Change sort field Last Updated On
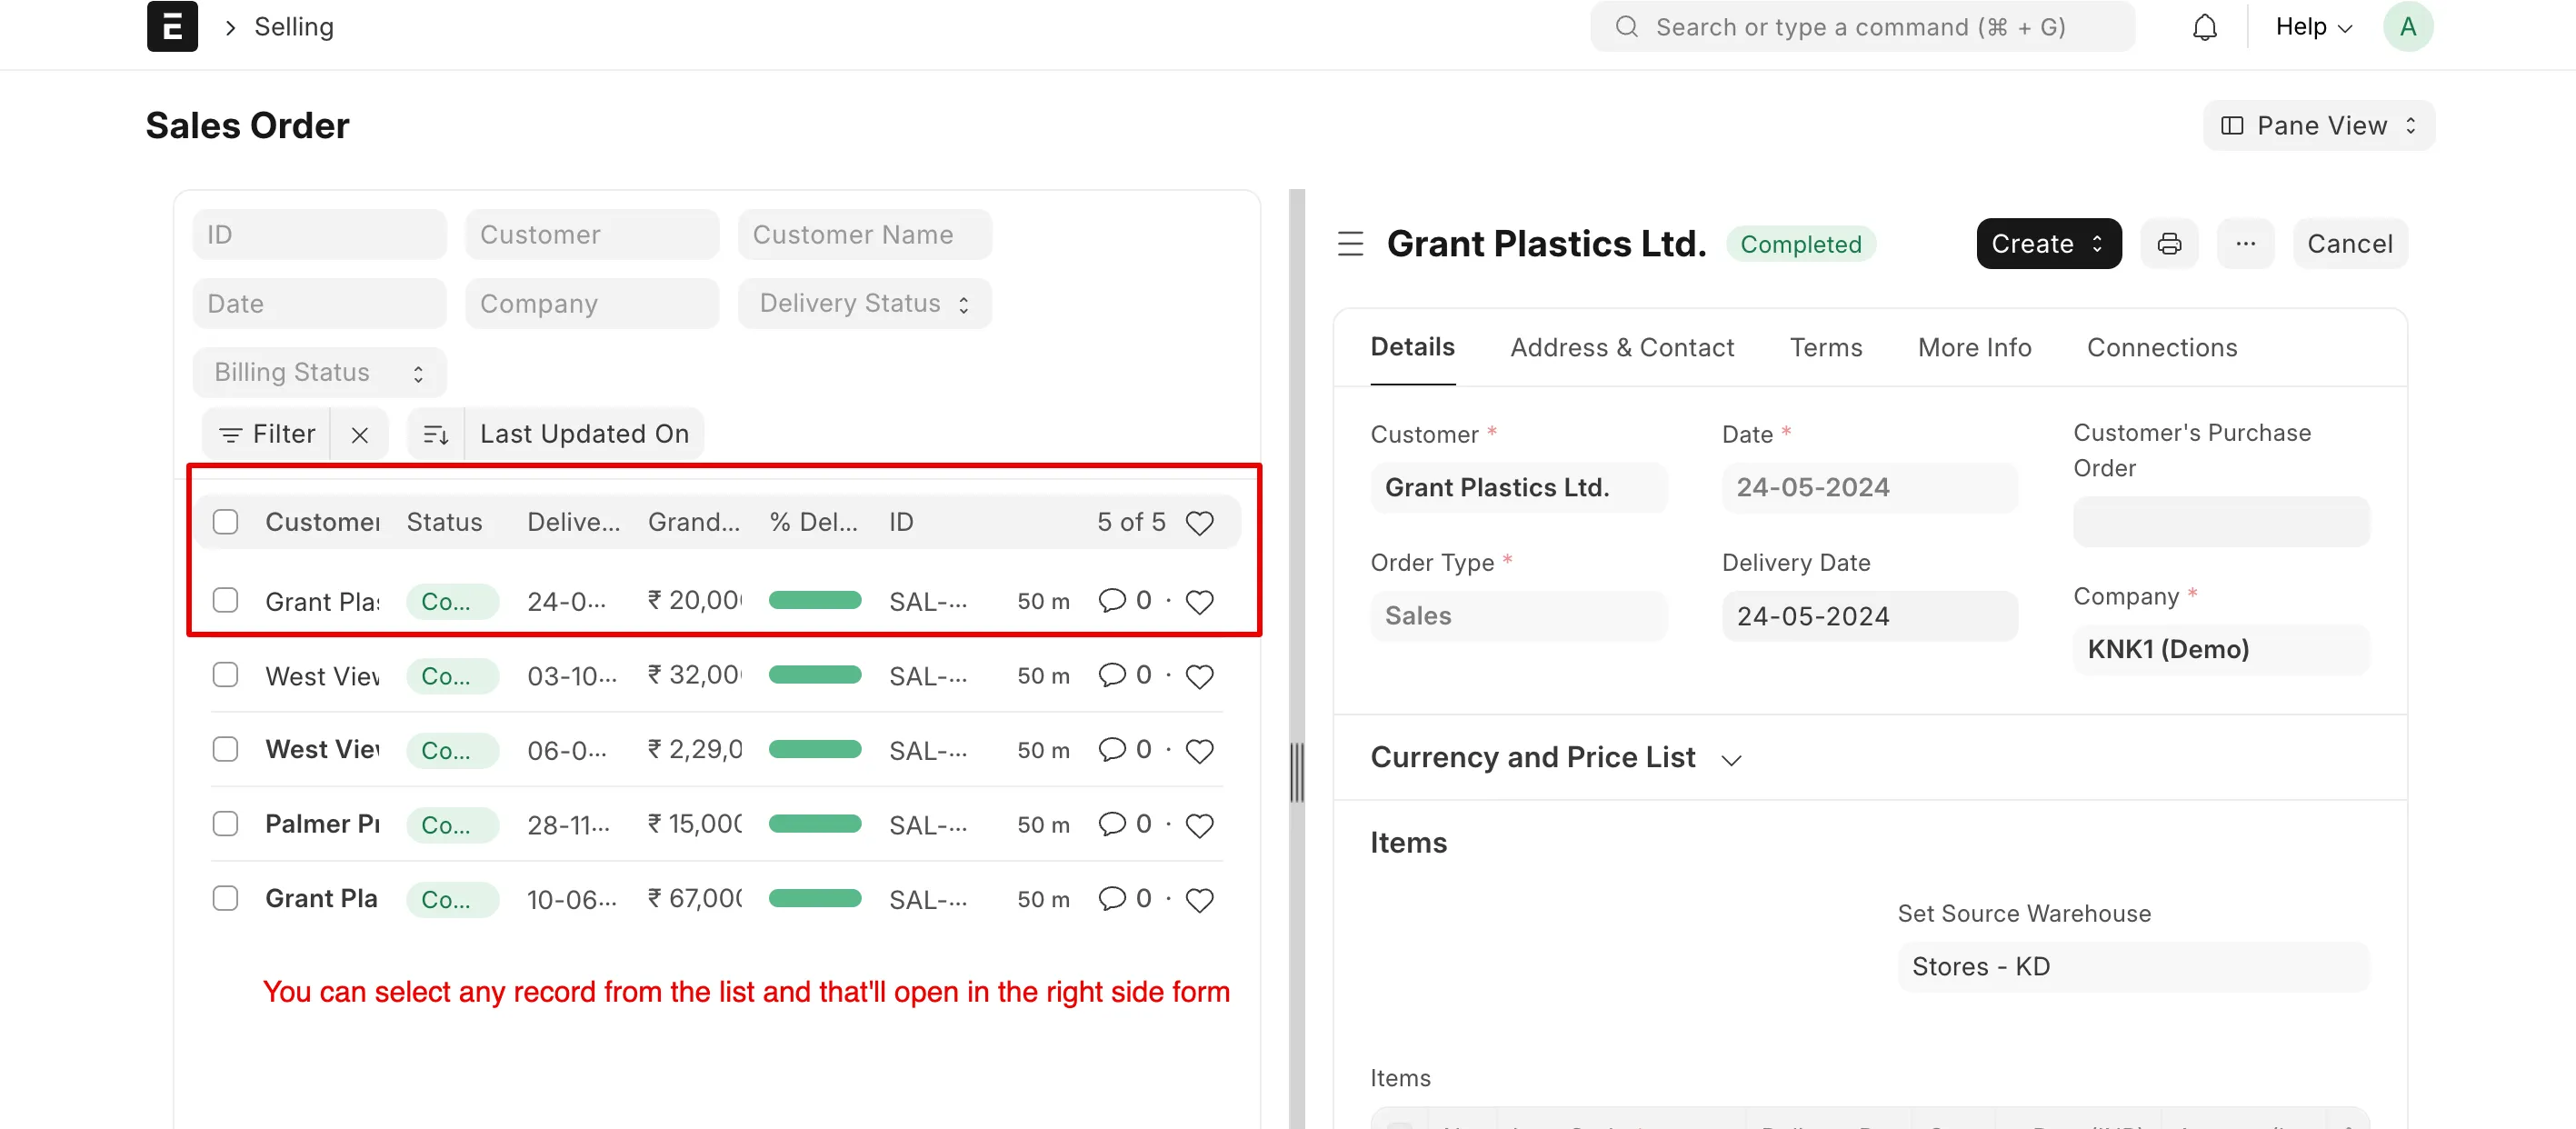2576x1129 pixels. pyautogui.click(x=584, y=434)
